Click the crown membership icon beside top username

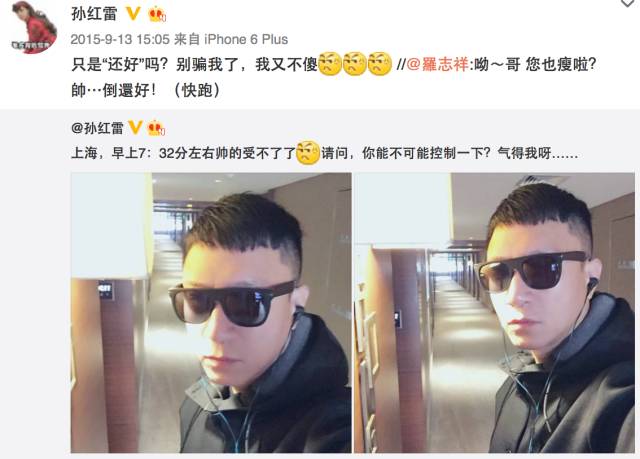pyautogui.click(x=157, y=14)
